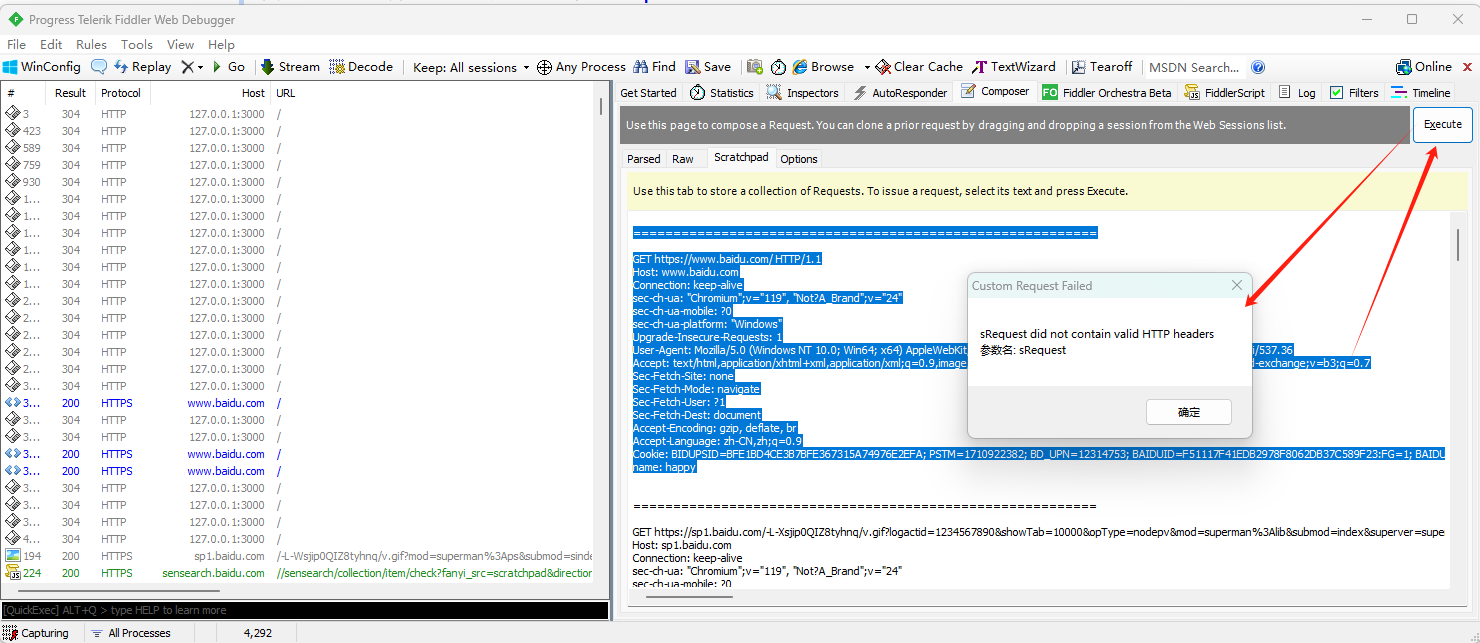This screenshot has width=1480, height=643.
Task: Click the Execute button
Action: [x=1442, y=125]
